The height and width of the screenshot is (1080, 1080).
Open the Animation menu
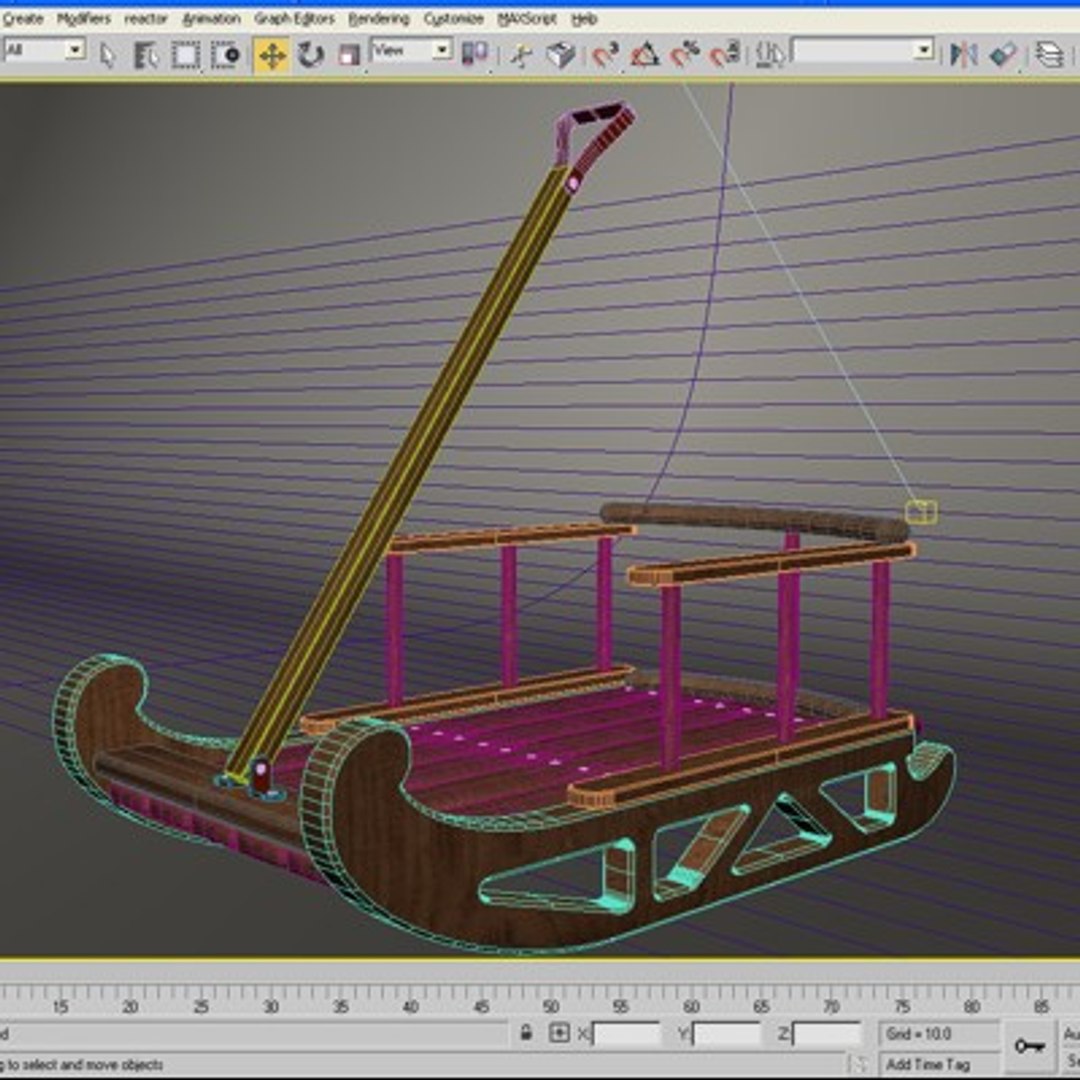[211, 19]
